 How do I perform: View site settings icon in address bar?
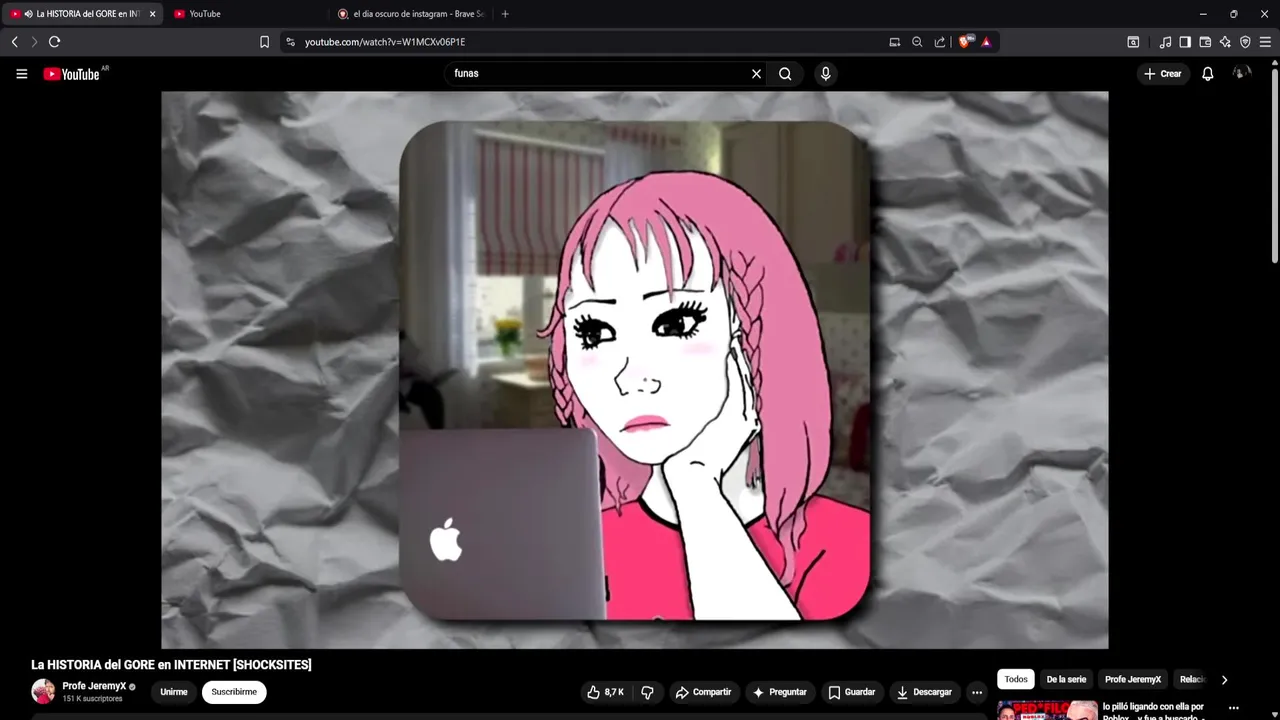[290, 42]
